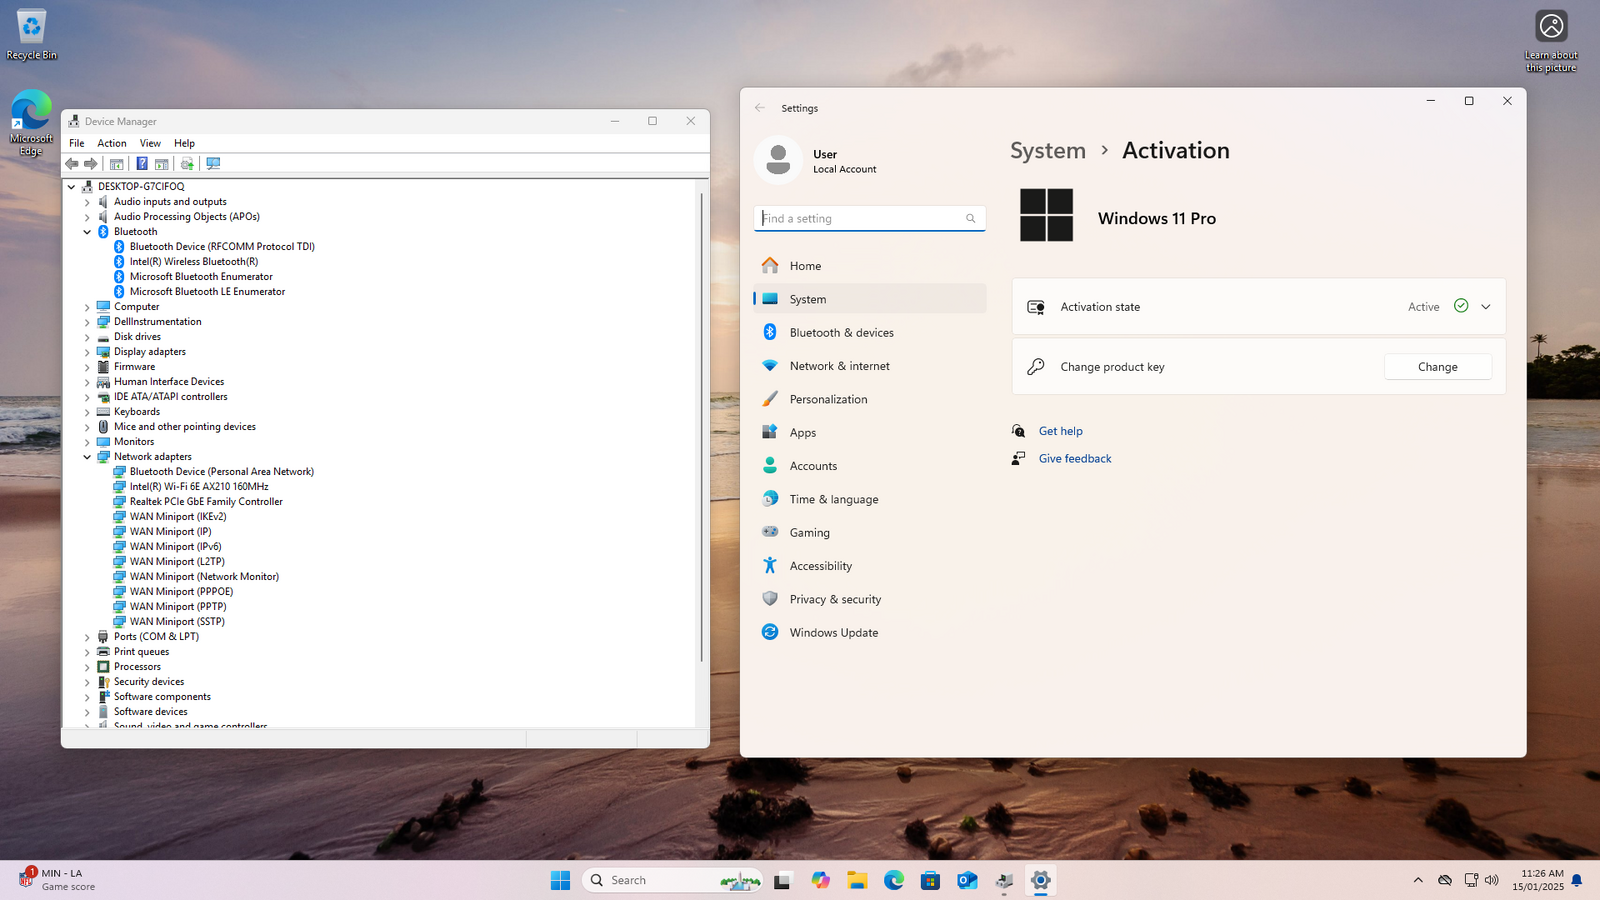
Task: Open the Give feedback link
Action: [1075, 459]
